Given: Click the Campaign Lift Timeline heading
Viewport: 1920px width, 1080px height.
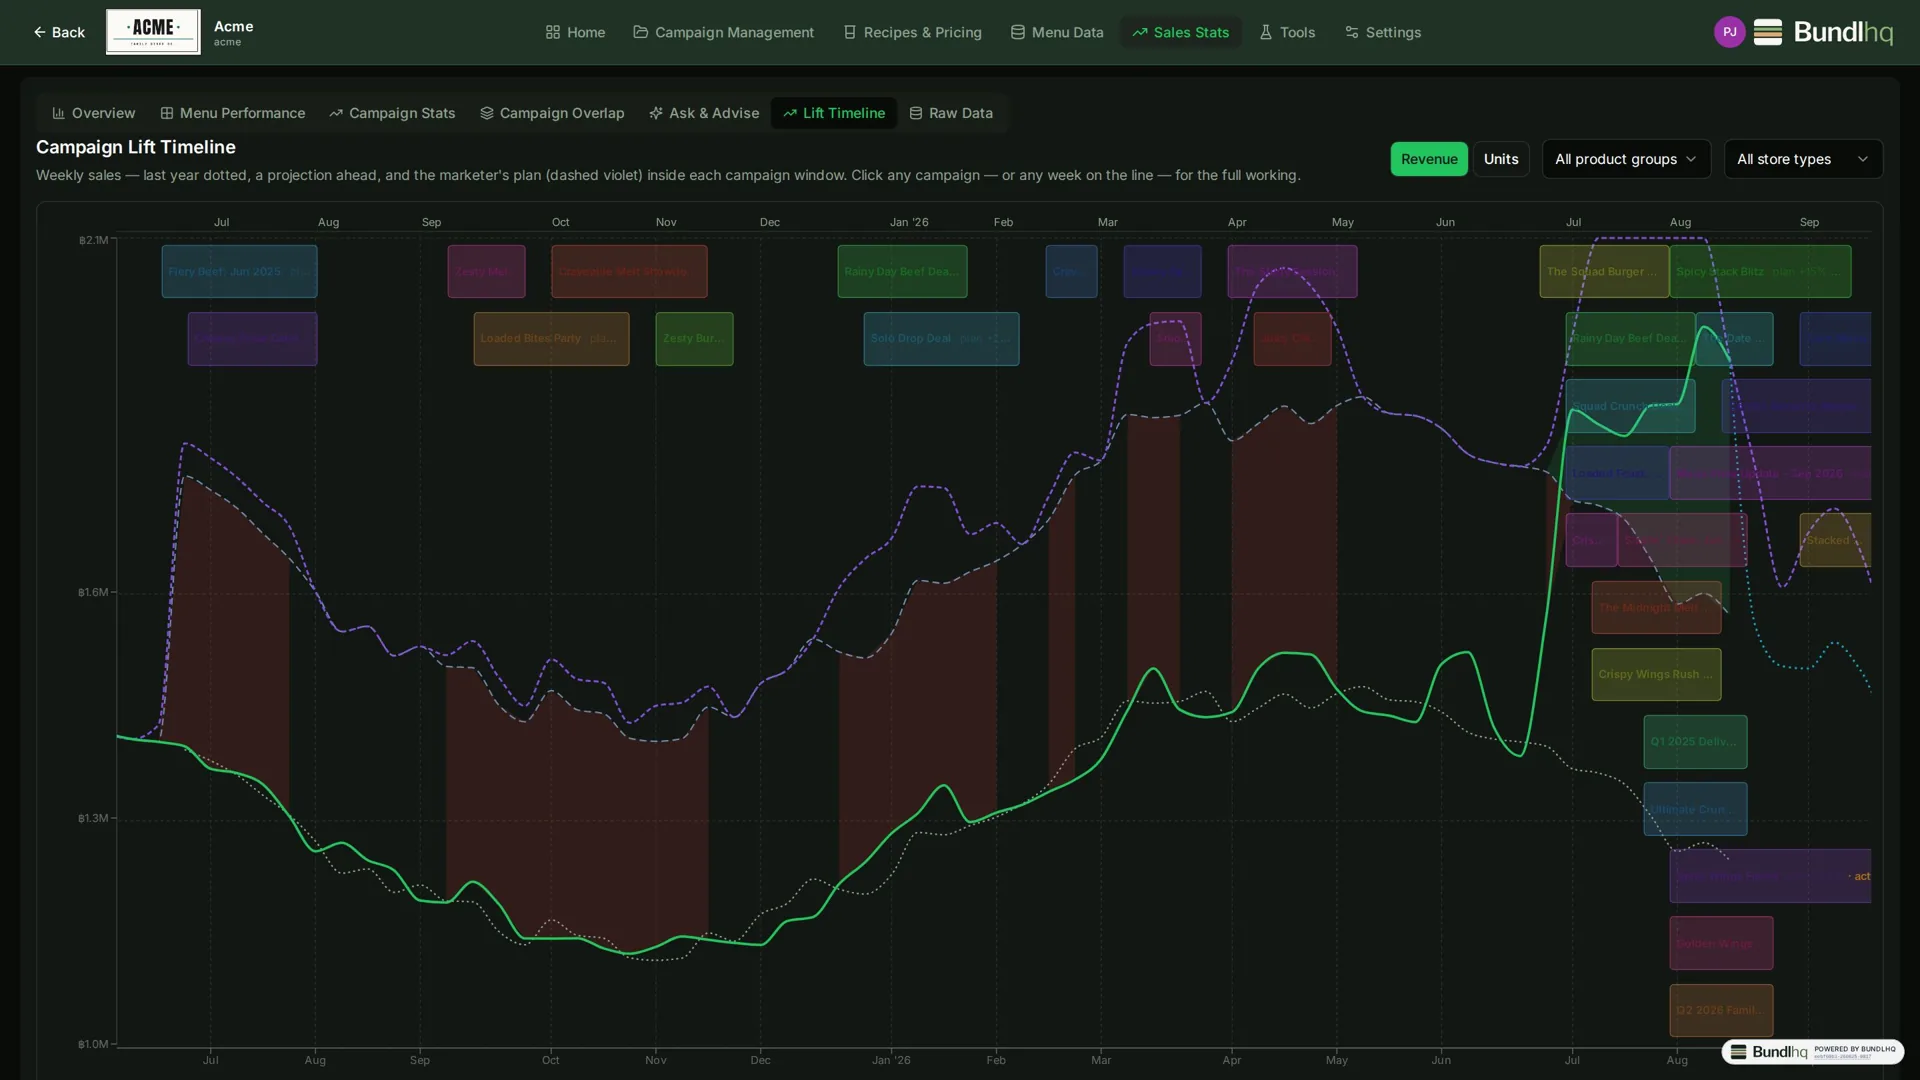Looking at the screenshot, I should (x=136, y=147).
